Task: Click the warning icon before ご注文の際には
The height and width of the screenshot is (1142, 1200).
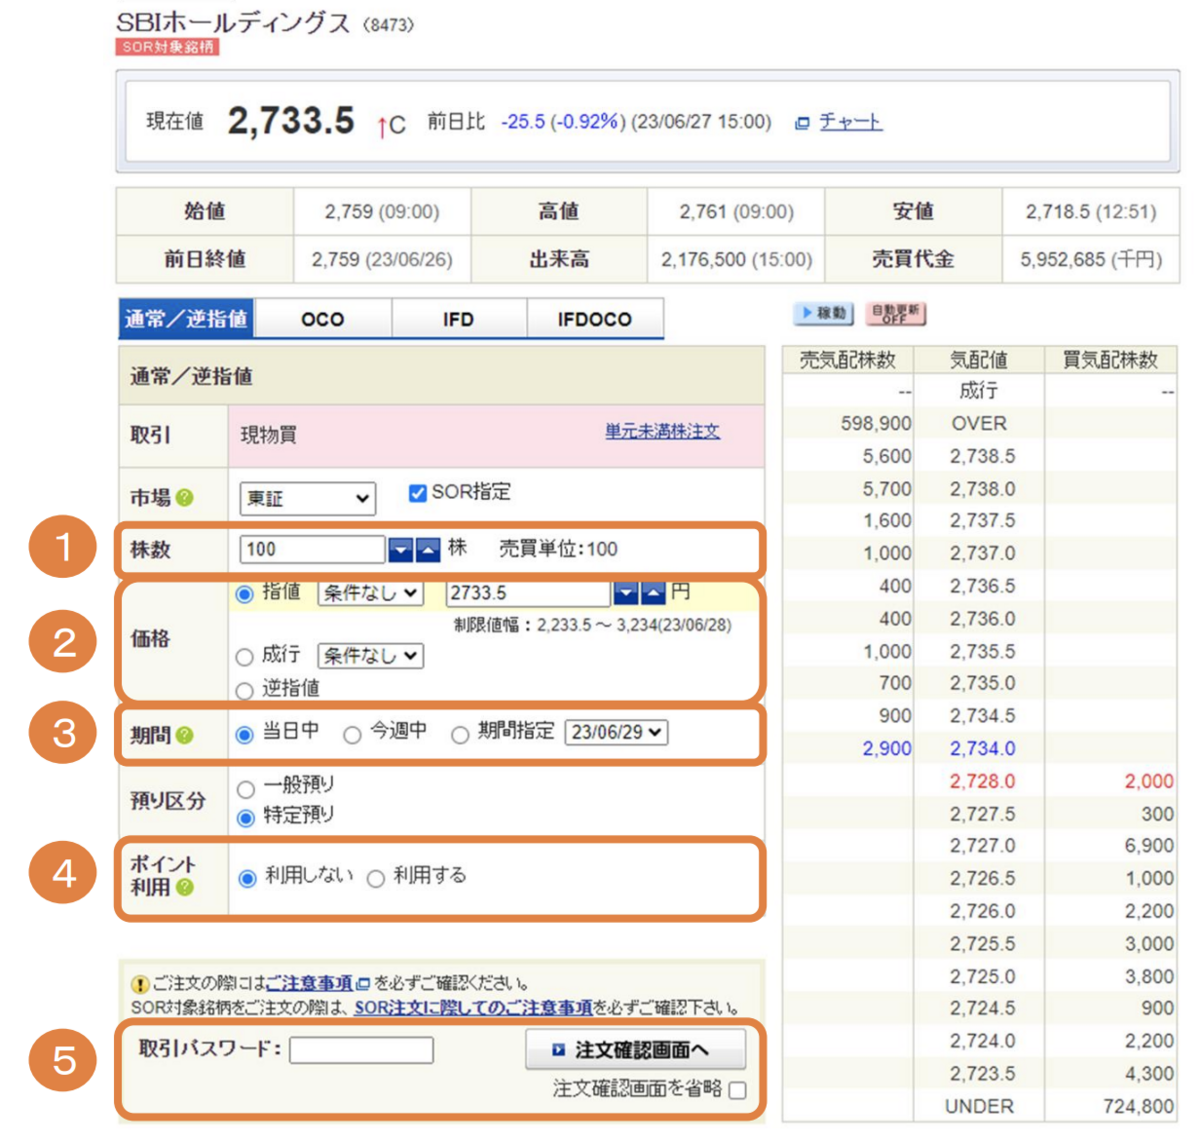Action: [140, 984]
